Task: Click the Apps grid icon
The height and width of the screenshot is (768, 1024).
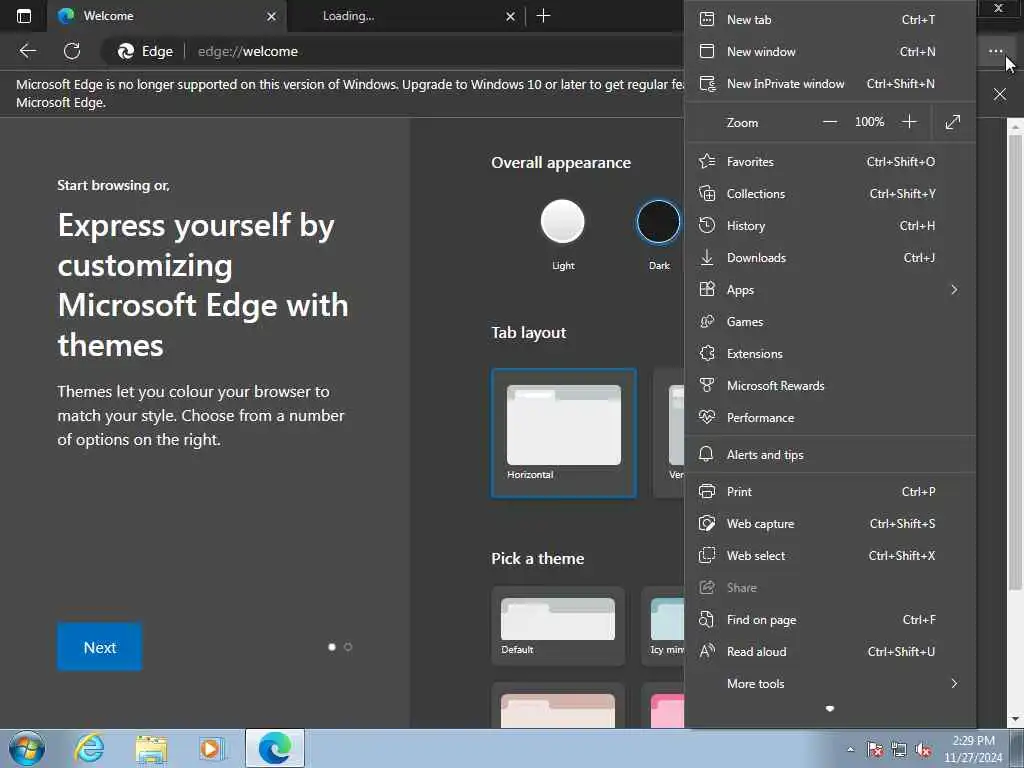Action: click(x=707, y=289)
